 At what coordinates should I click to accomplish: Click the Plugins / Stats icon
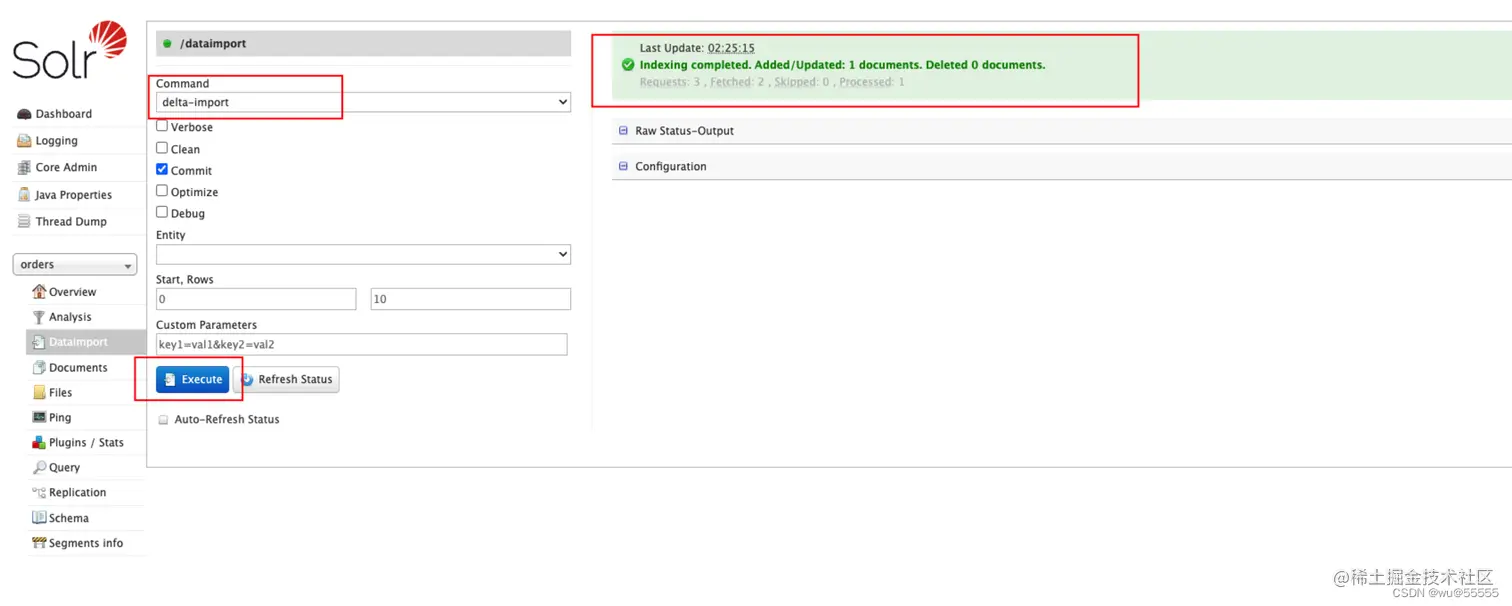point(39,442)
